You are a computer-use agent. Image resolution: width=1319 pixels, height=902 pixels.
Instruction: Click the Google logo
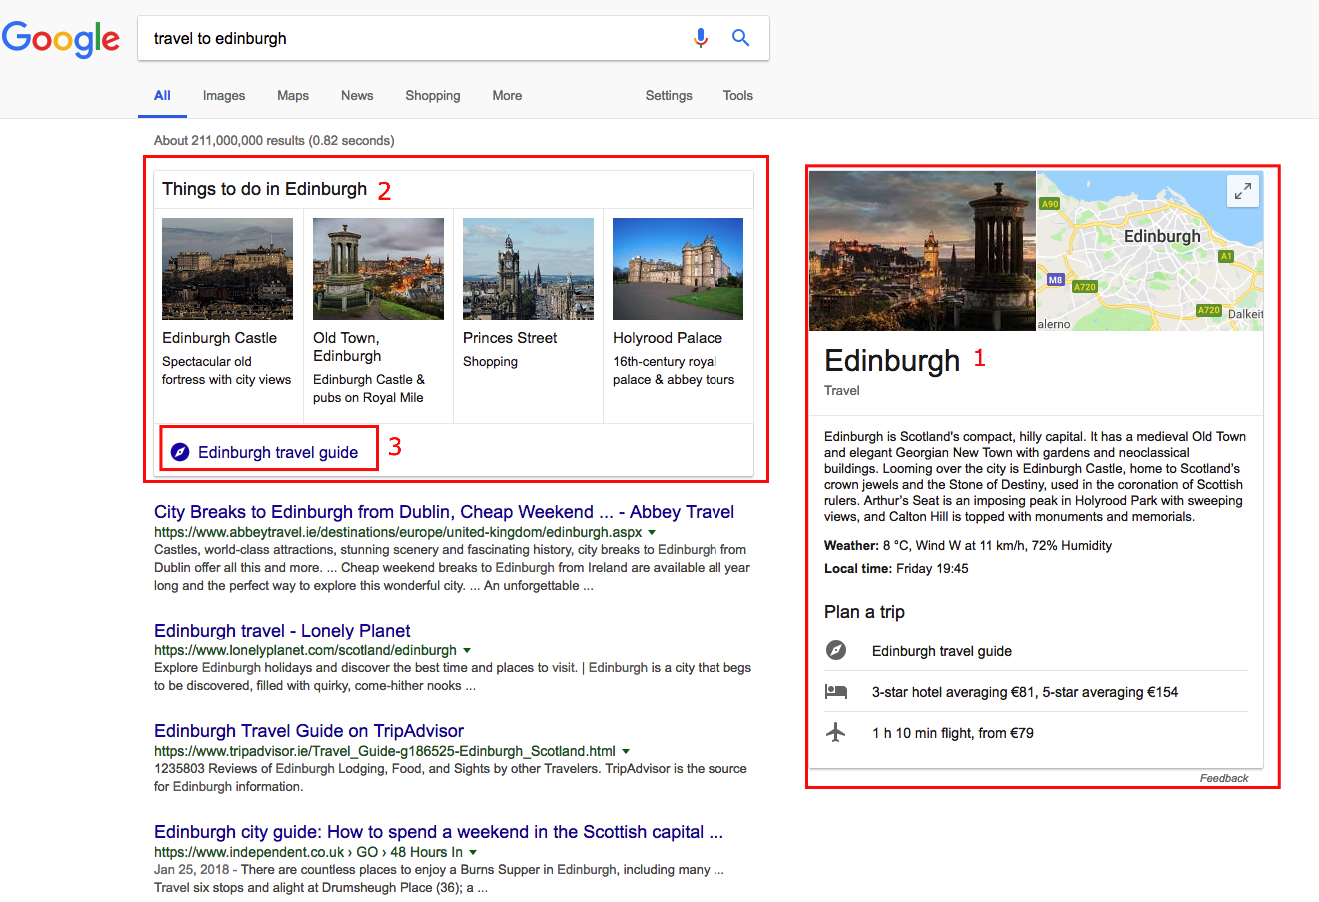(61, 39)
